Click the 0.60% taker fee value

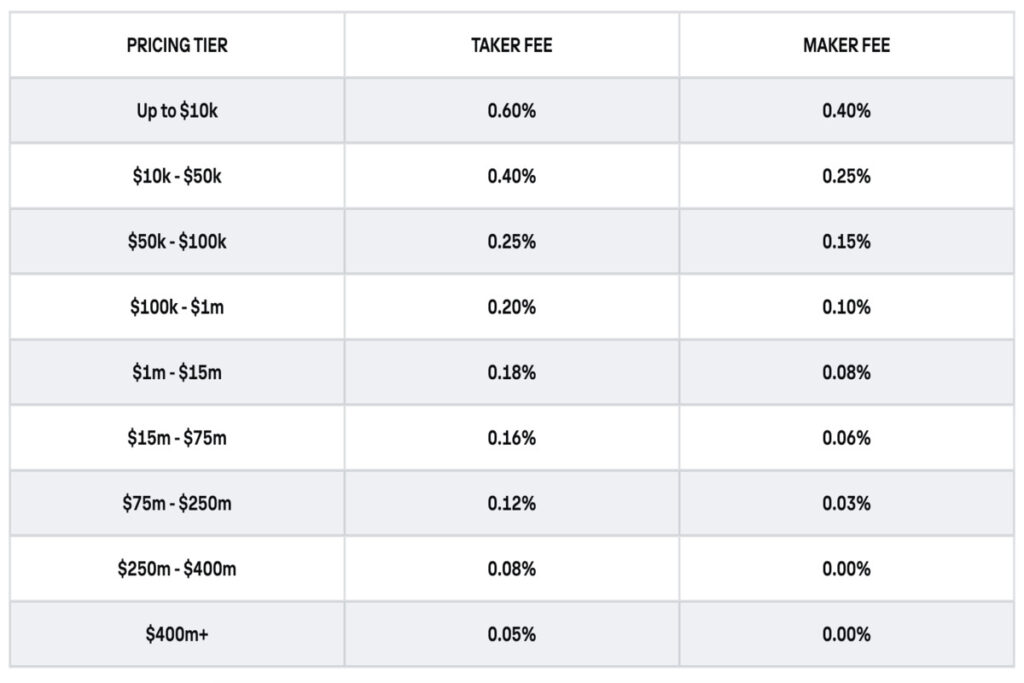coord(511,111)
